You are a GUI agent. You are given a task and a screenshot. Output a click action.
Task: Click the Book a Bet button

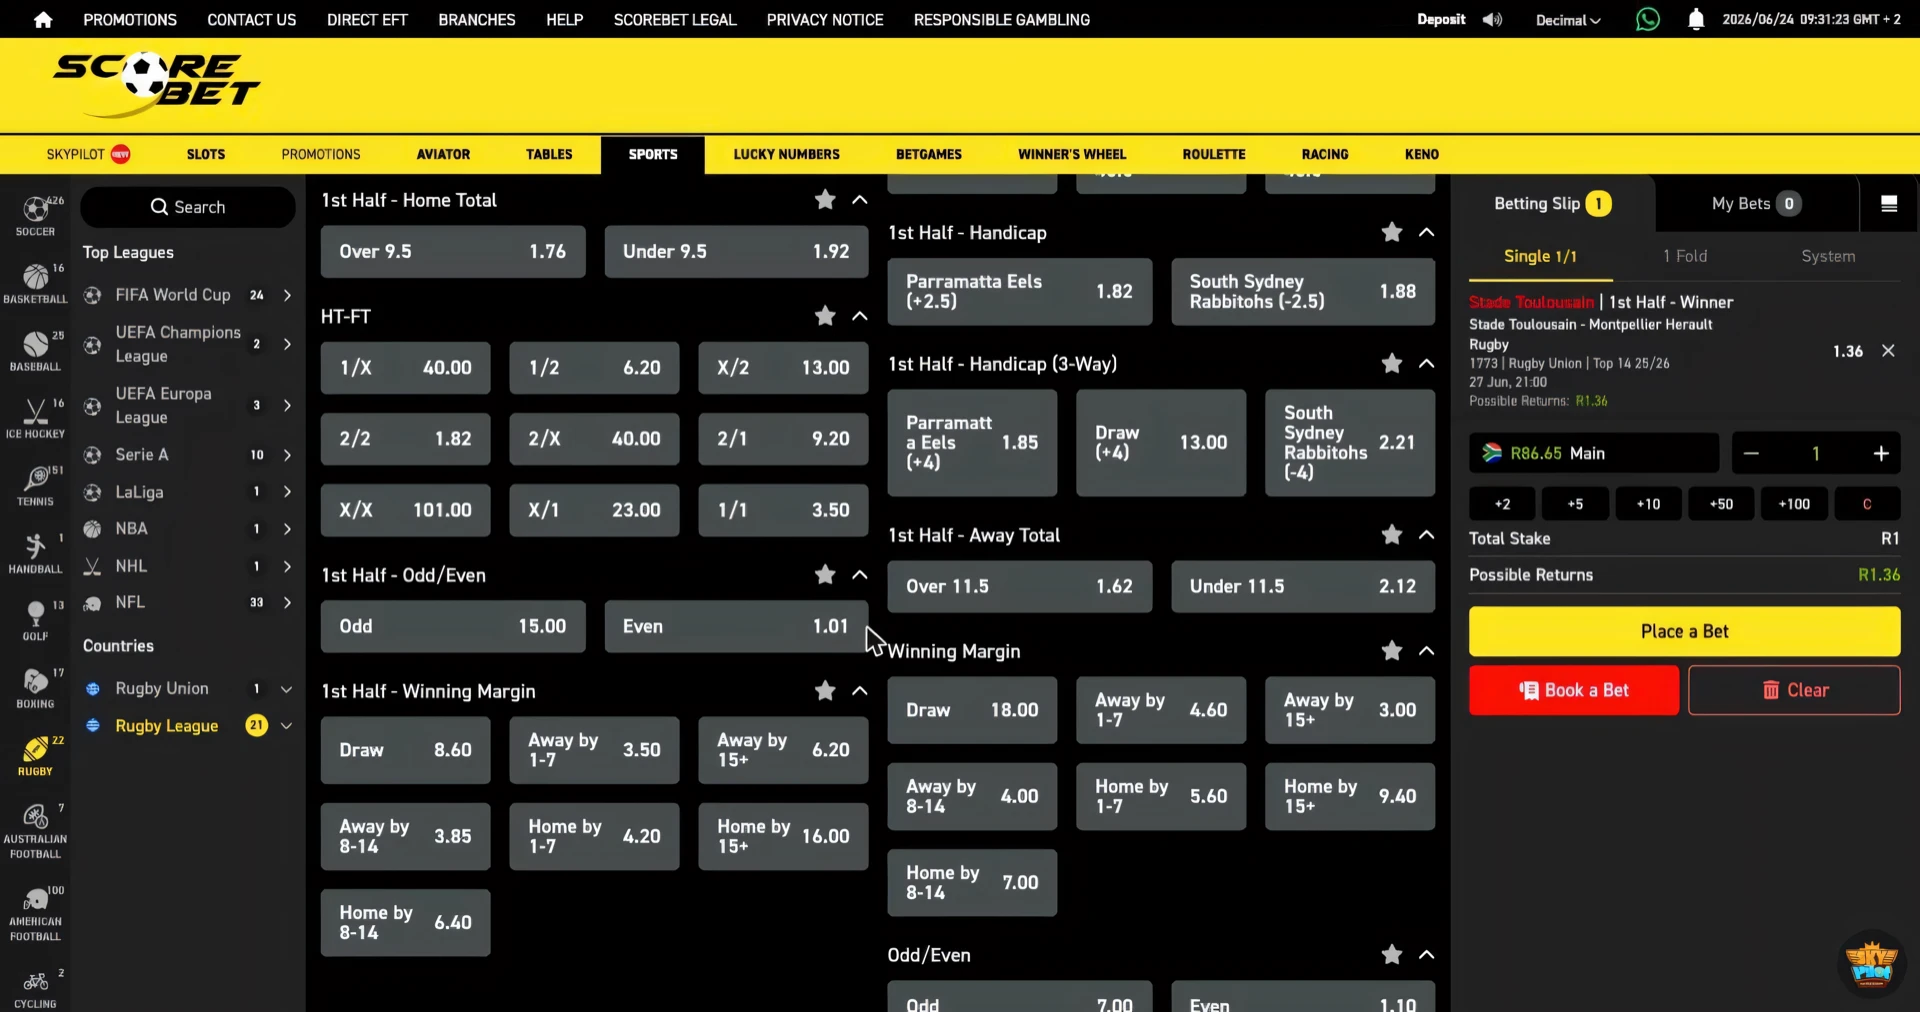(1574, 690)
